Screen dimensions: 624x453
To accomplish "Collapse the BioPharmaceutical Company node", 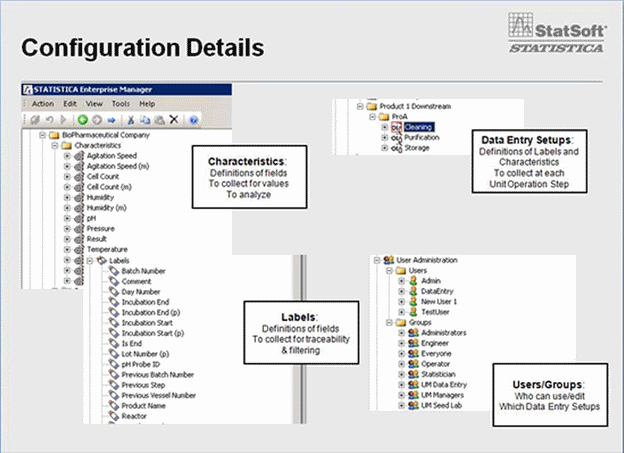I will click(42, 135).
